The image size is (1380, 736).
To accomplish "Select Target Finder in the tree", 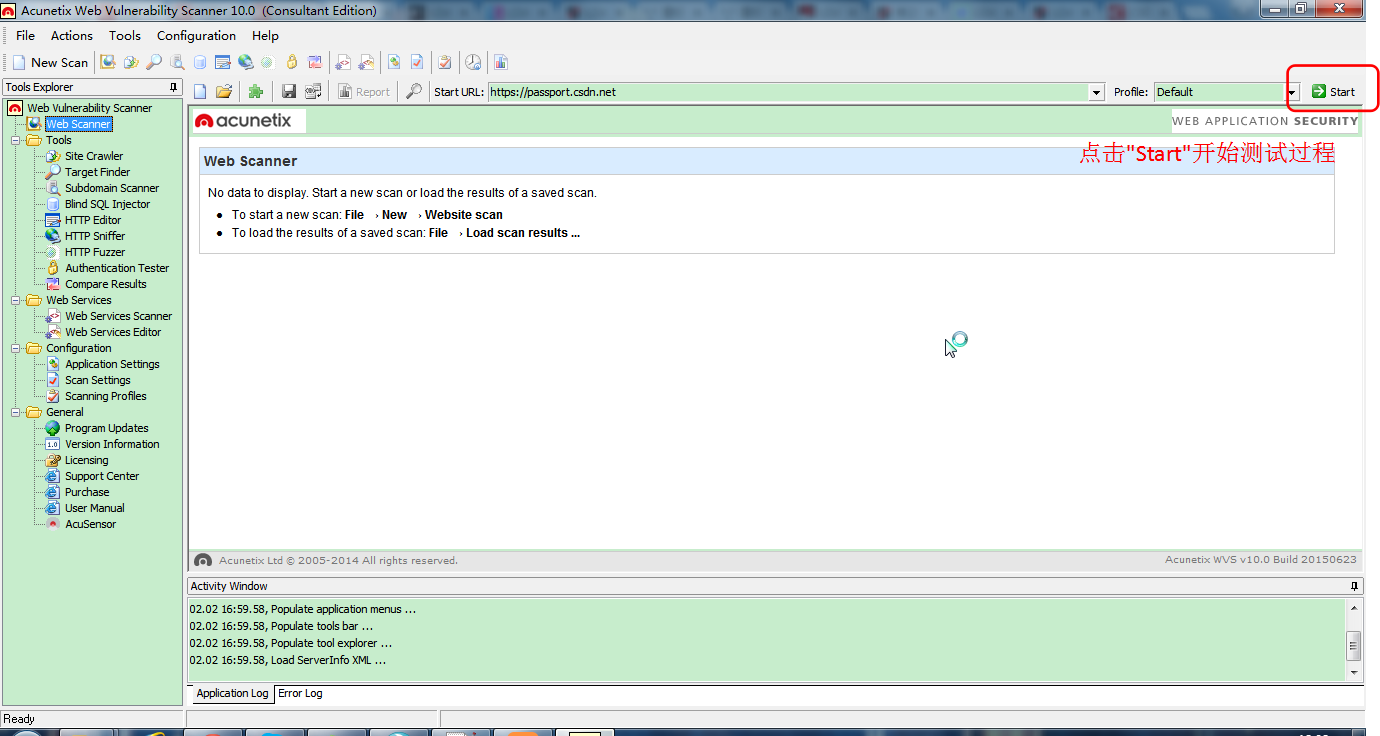I will click(x=97, y=172).
